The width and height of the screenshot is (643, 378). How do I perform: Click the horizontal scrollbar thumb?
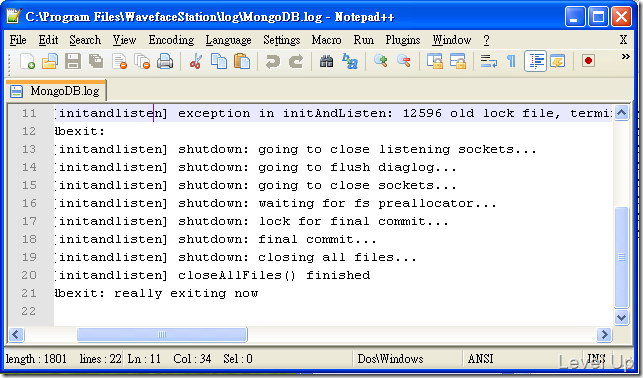click(162, 335)
